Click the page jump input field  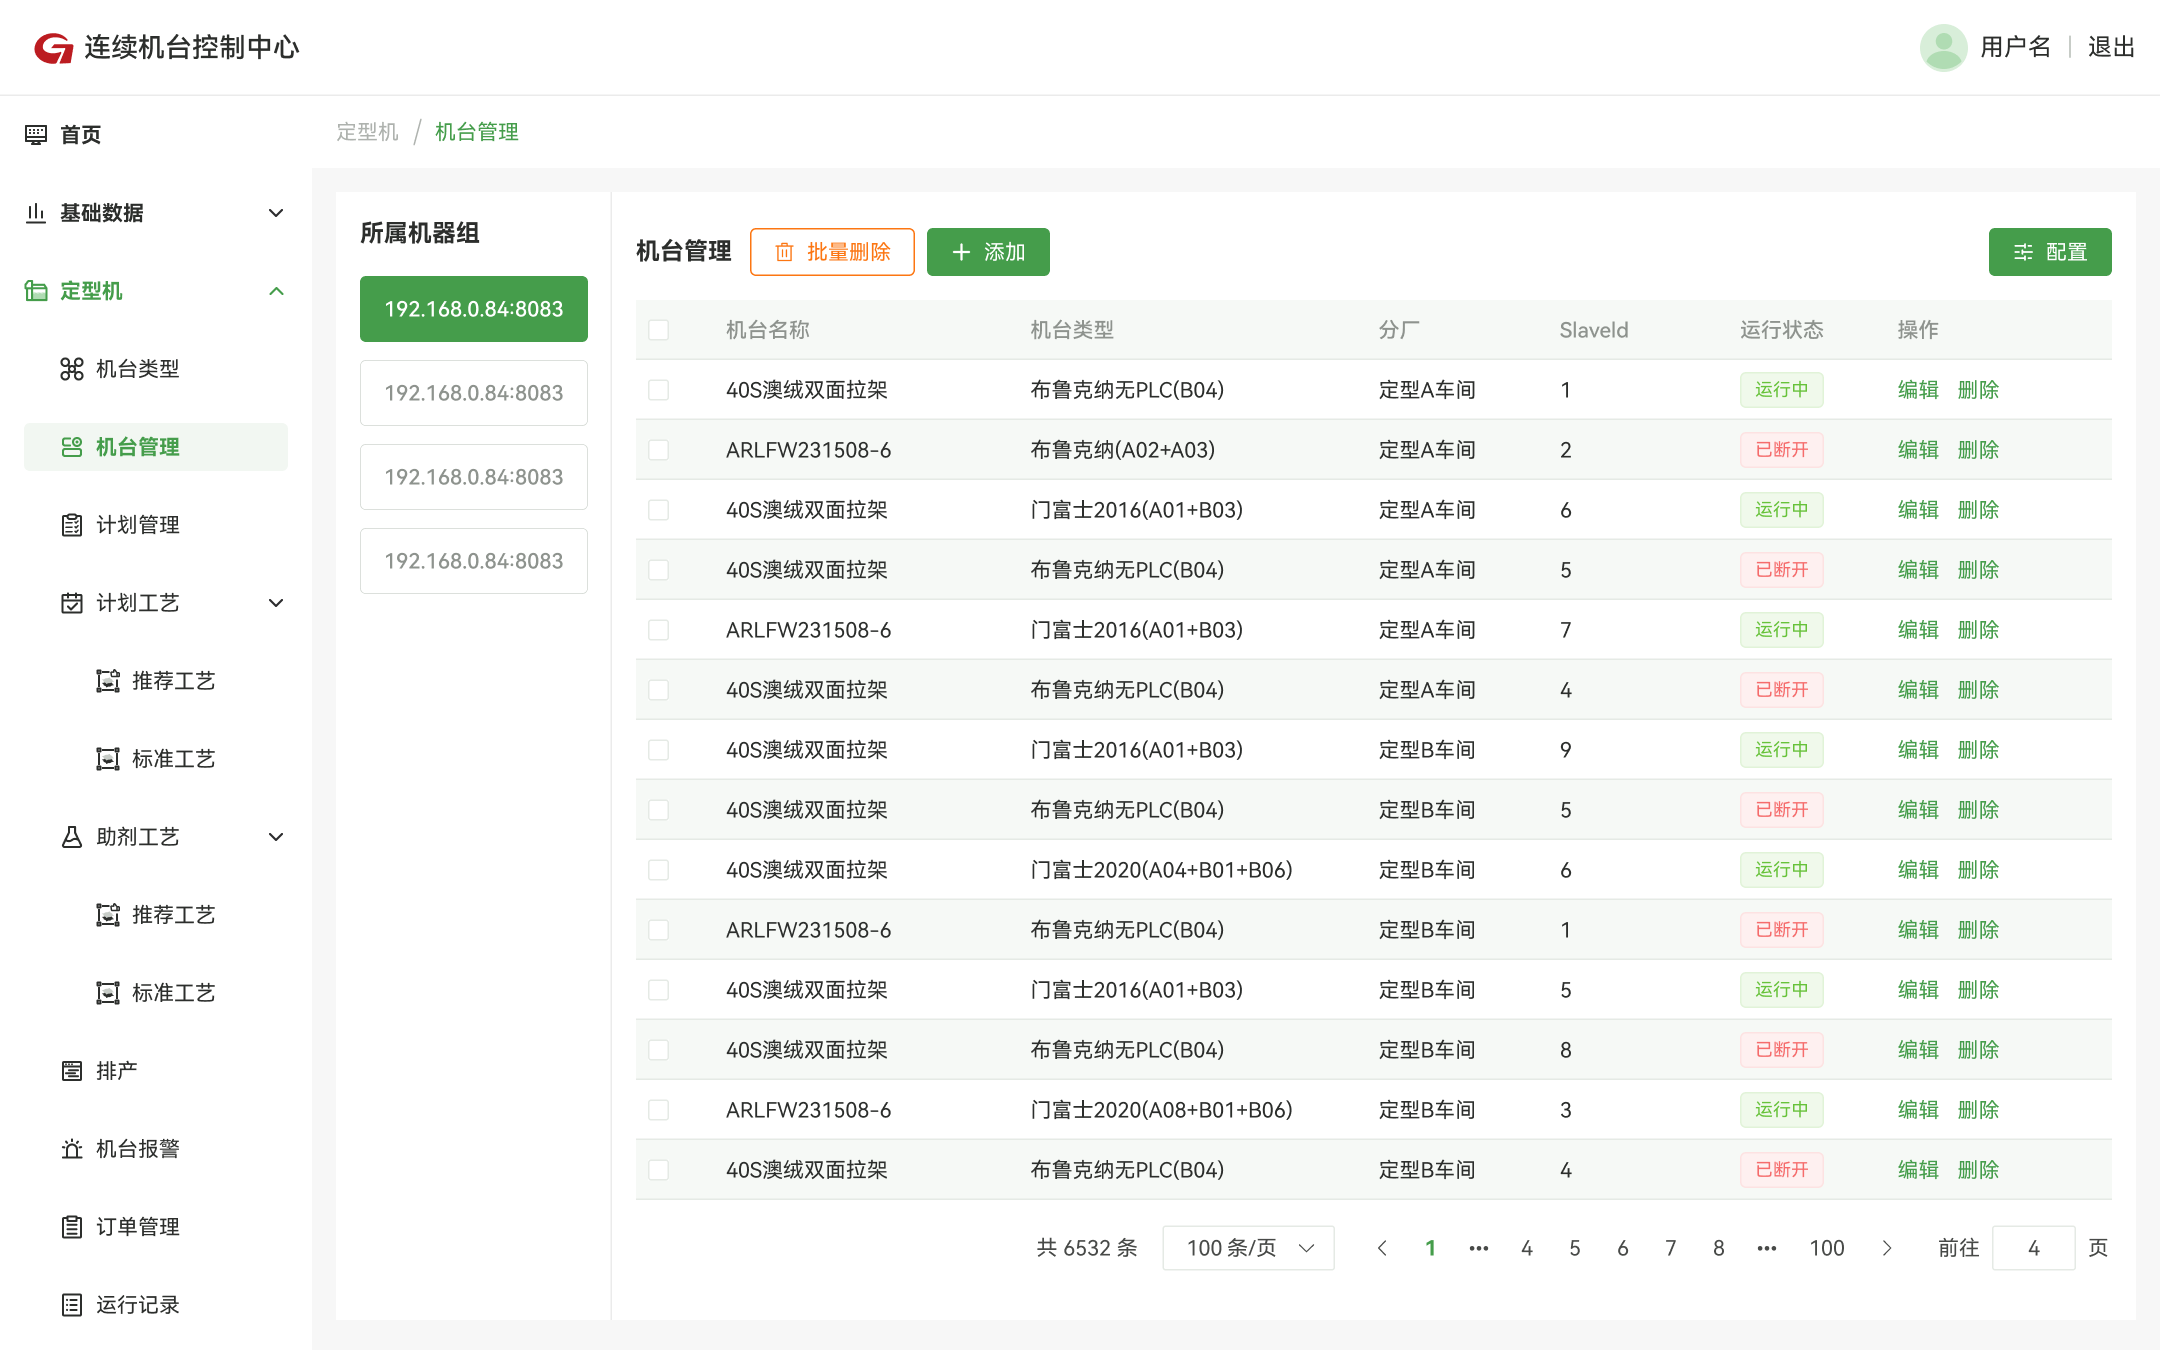pyautogui.click(x=2034, y=1248)
